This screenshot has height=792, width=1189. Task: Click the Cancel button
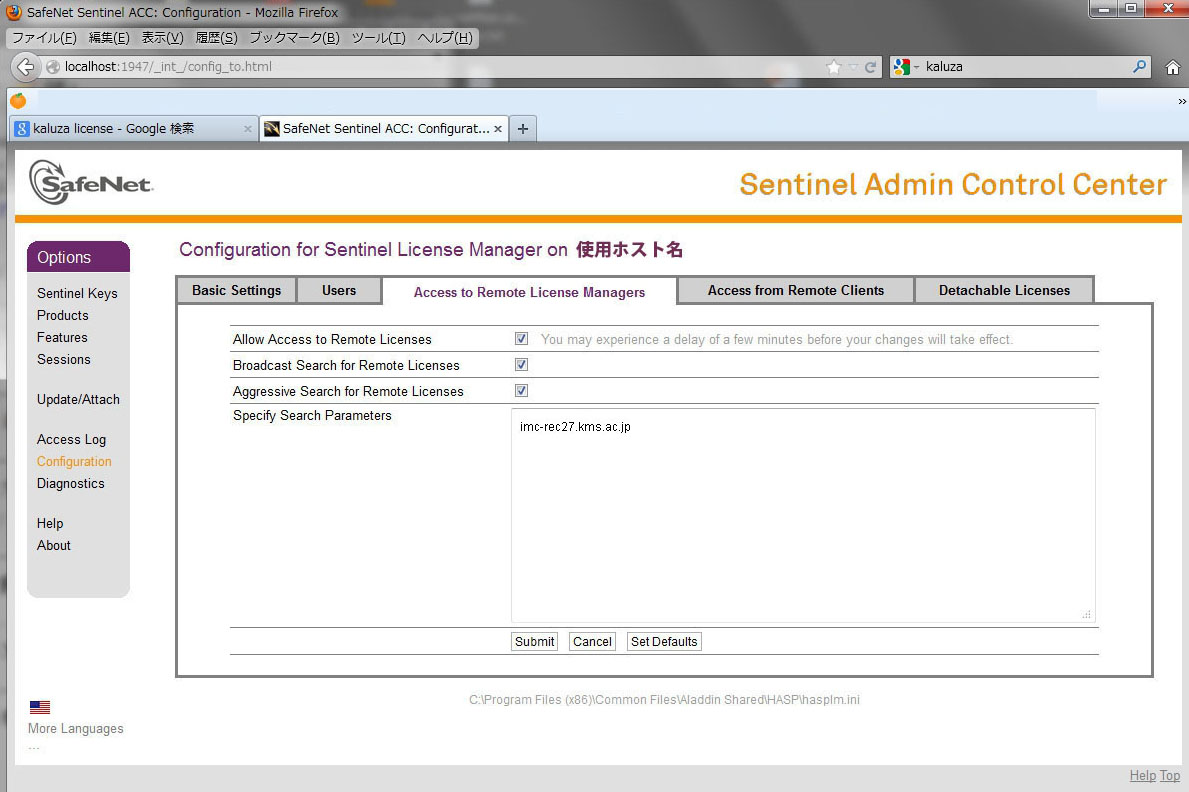[x=592, y=642]
